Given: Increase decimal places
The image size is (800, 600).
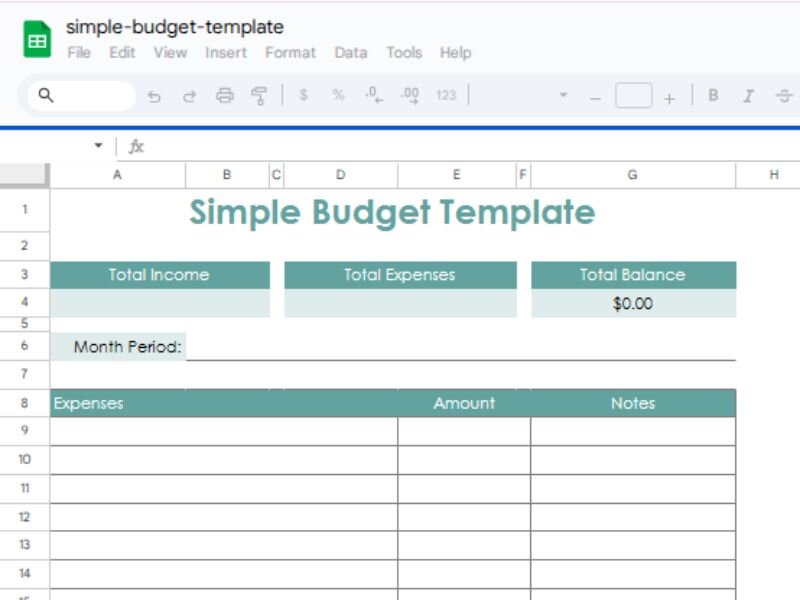Looking at the screenshot, I should pos(410,95).
